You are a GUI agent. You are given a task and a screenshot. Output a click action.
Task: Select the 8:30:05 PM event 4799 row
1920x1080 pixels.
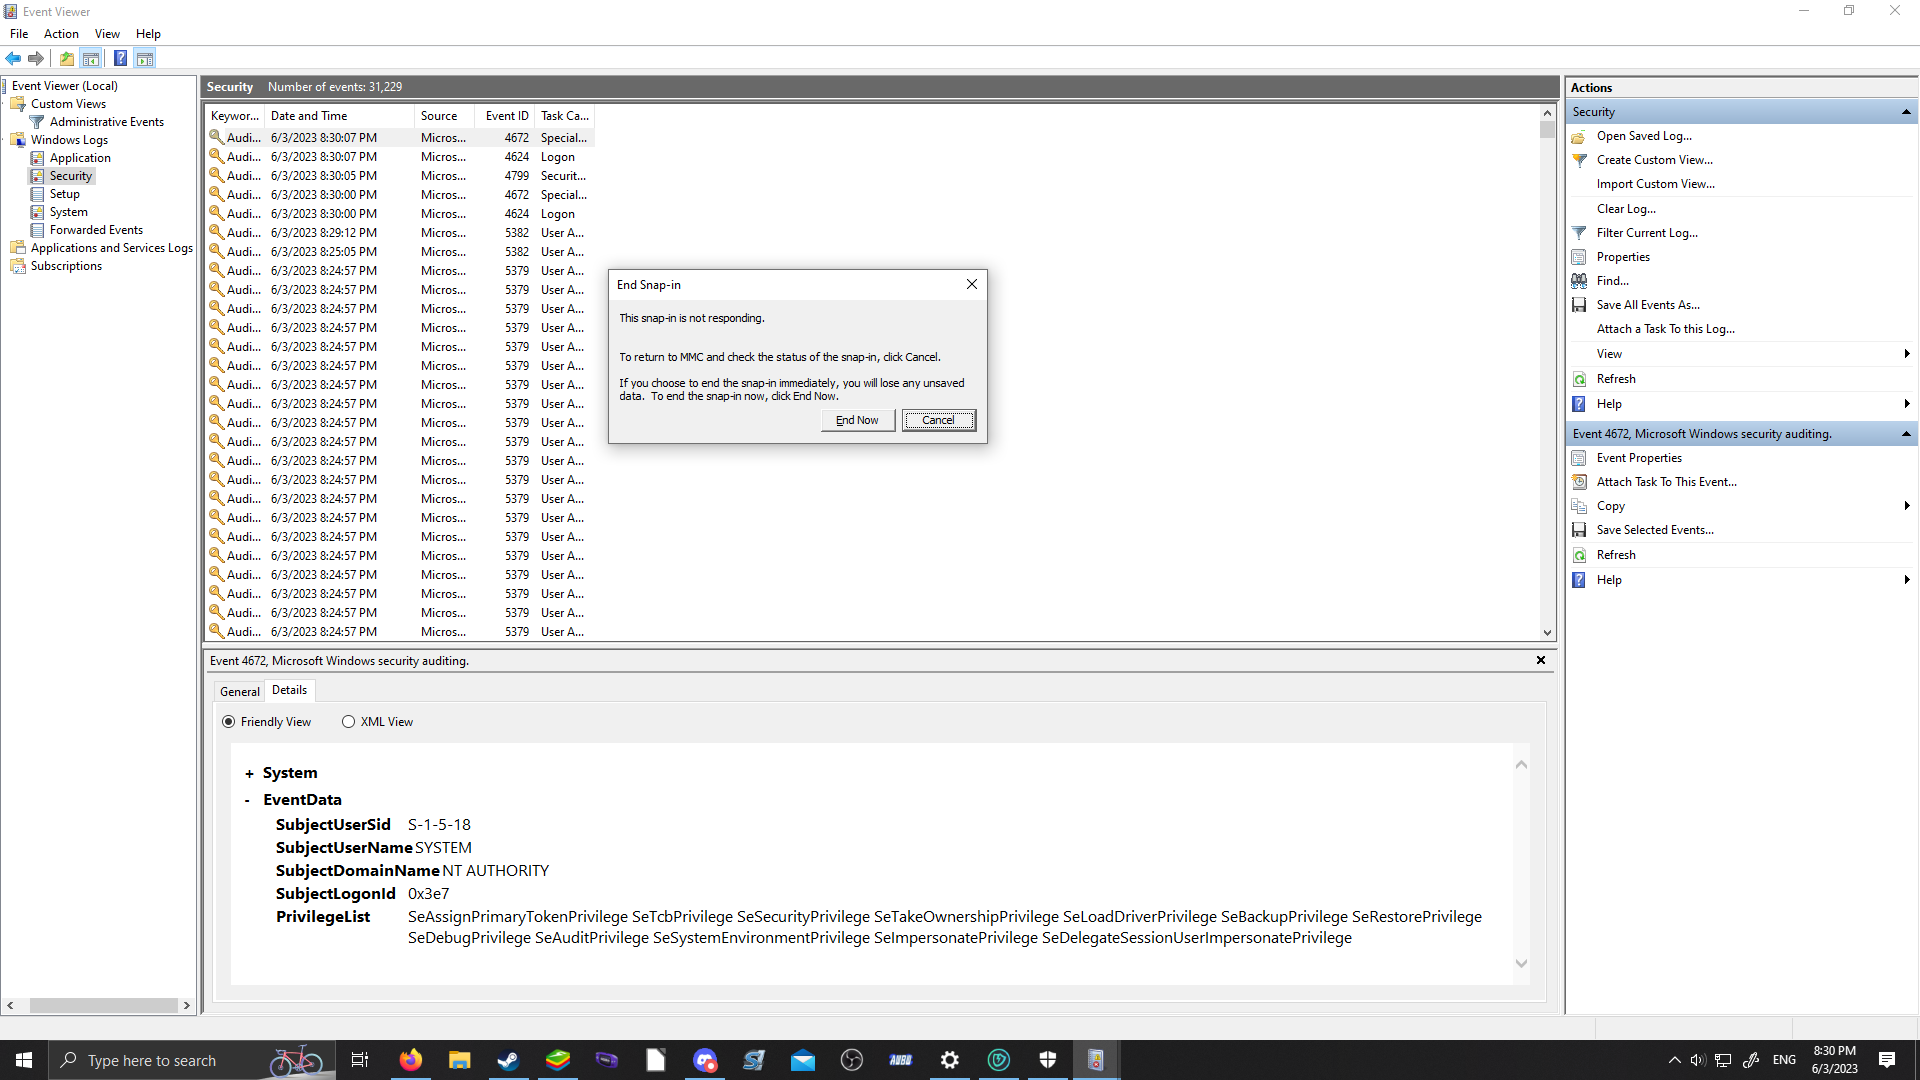tap(400, 176)
